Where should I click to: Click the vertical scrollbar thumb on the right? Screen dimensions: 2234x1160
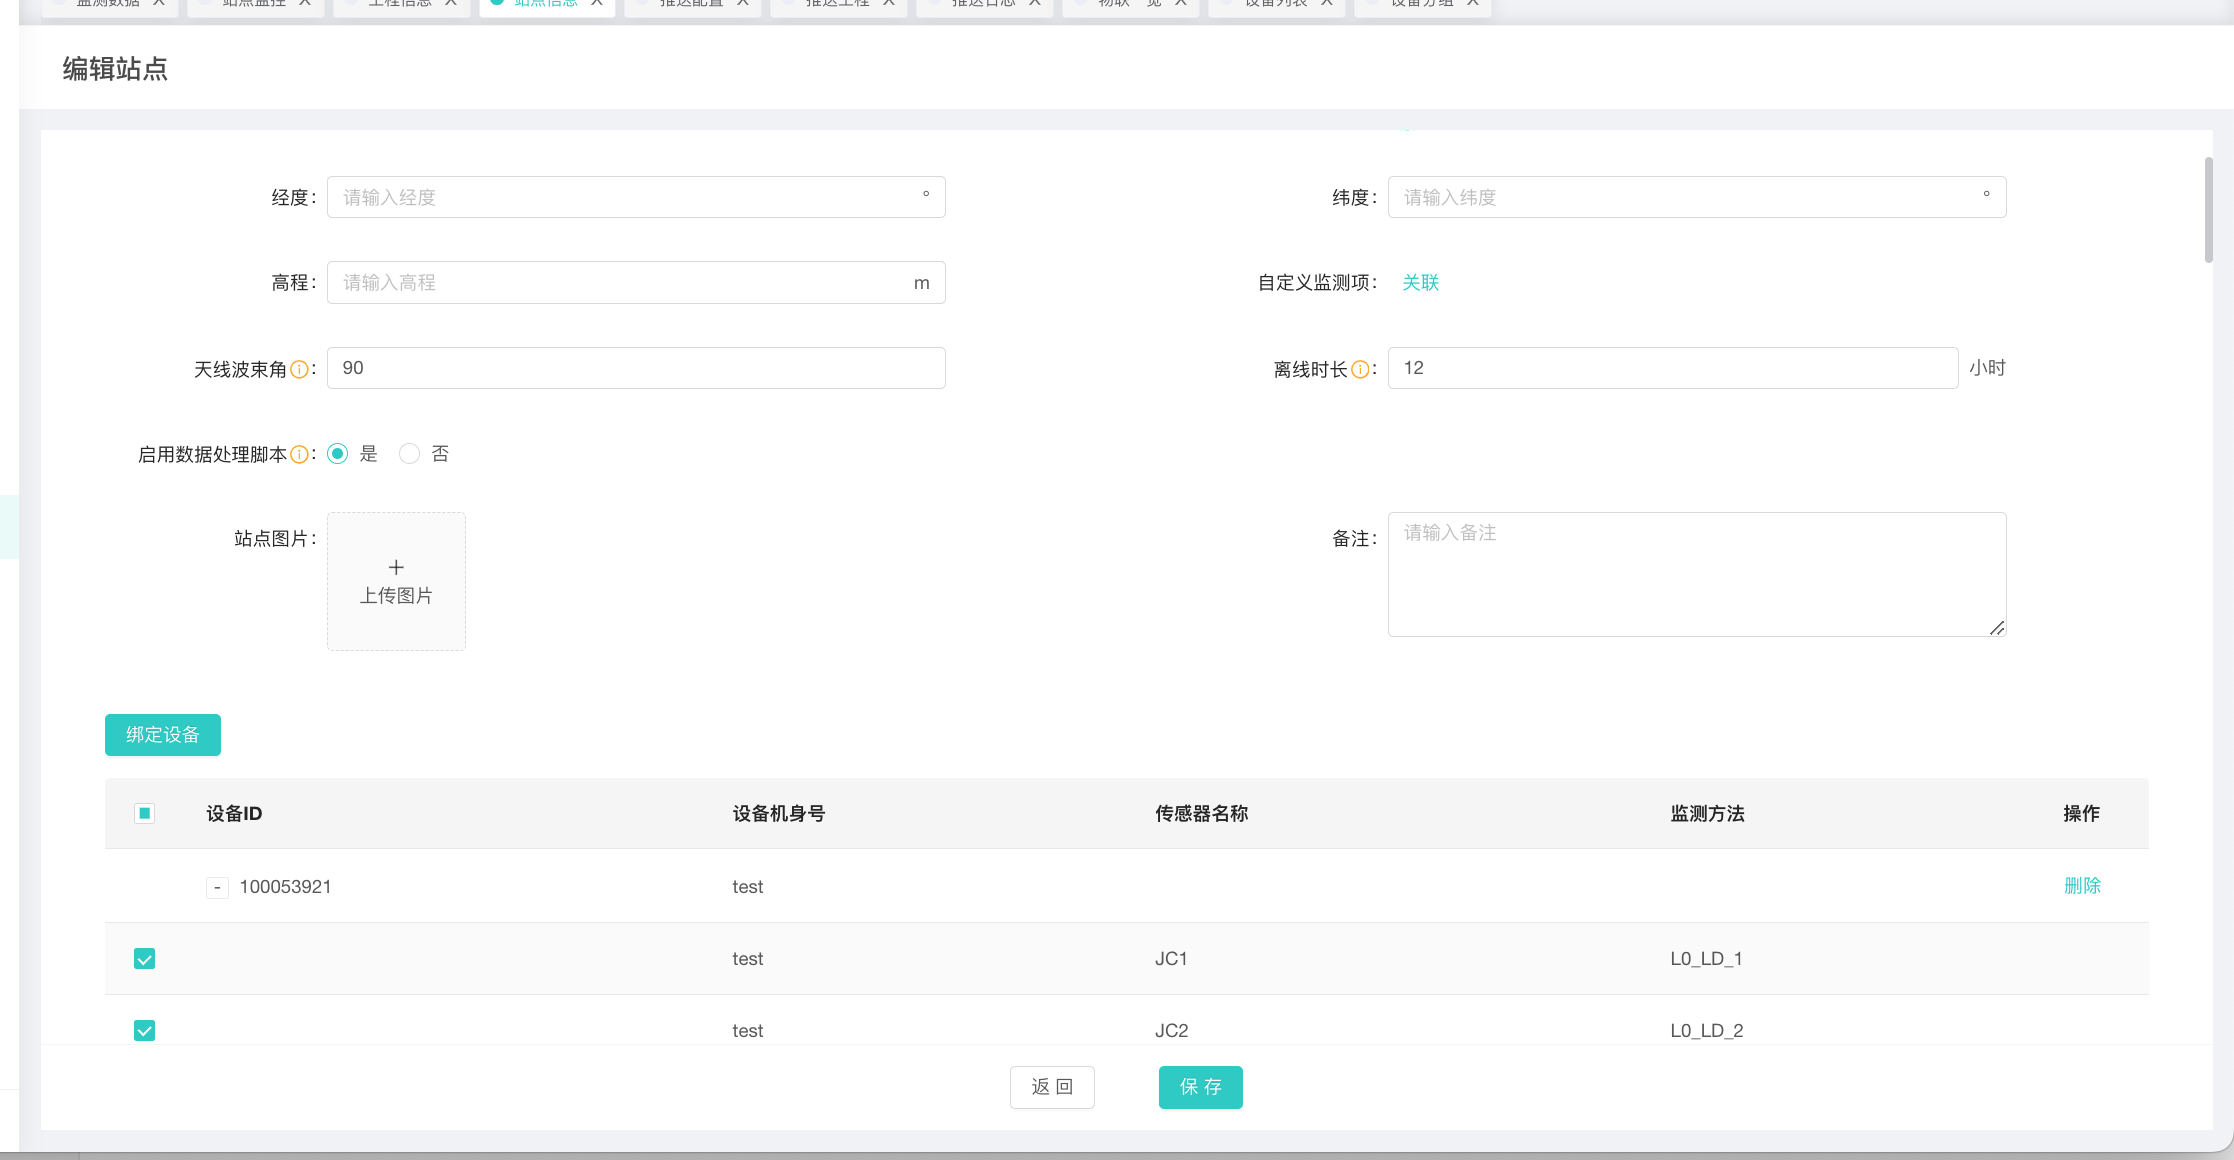click(2208, 210)
